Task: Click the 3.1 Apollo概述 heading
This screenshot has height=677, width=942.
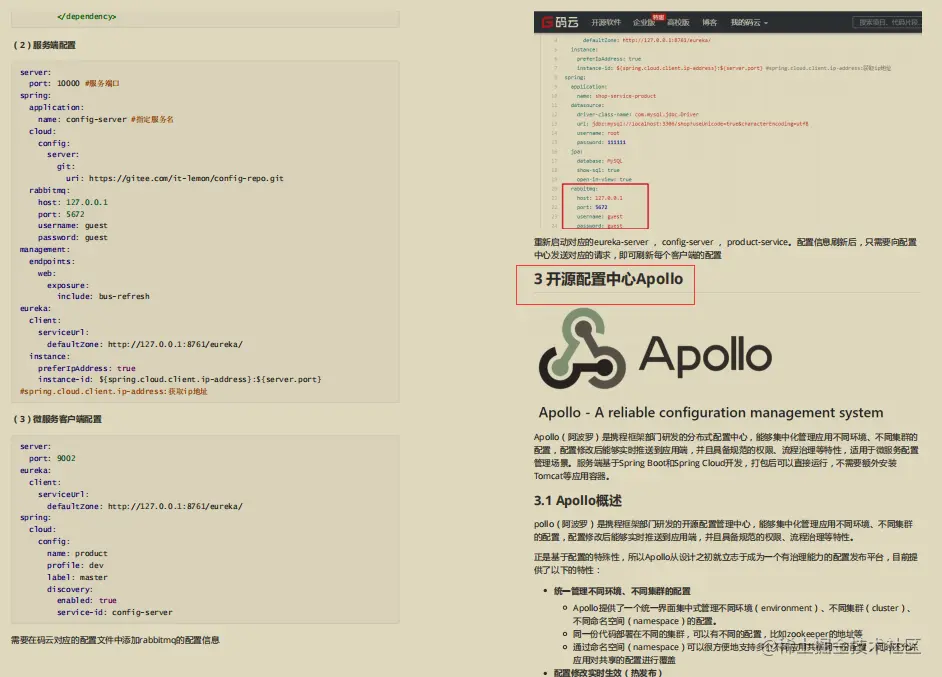Action: [x=577, y=500]
